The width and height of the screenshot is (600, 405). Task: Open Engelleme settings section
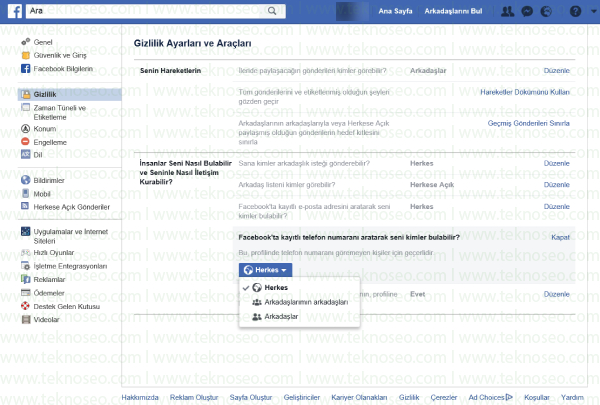50,142
